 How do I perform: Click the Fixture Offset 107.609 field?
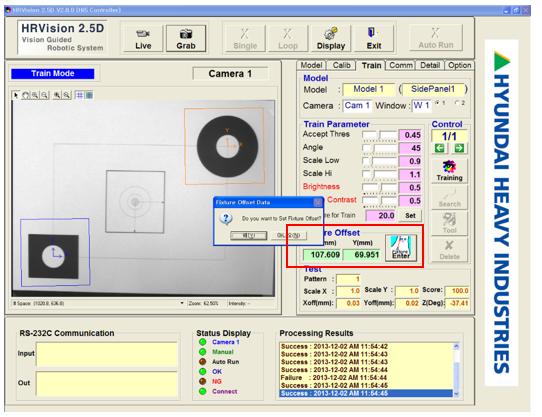coord(322,255)
